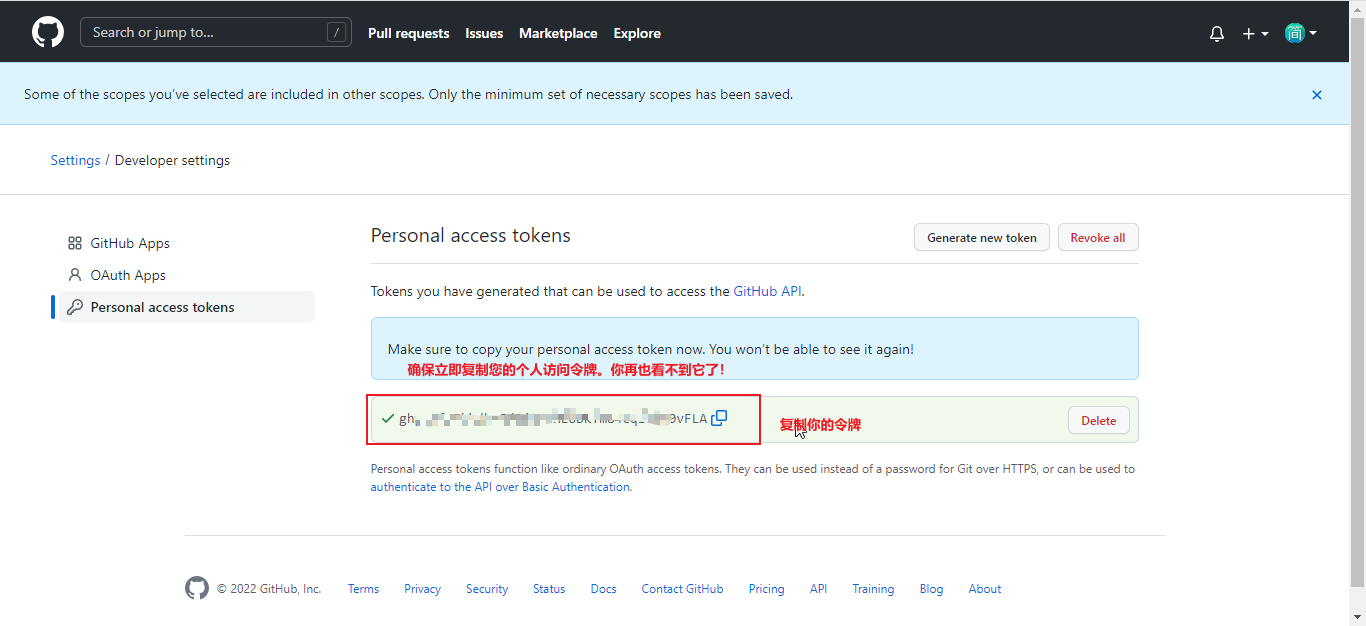This screenshot has height=626, width=1366.
Task: Open Pricing footer link
Action: point(766,589)
